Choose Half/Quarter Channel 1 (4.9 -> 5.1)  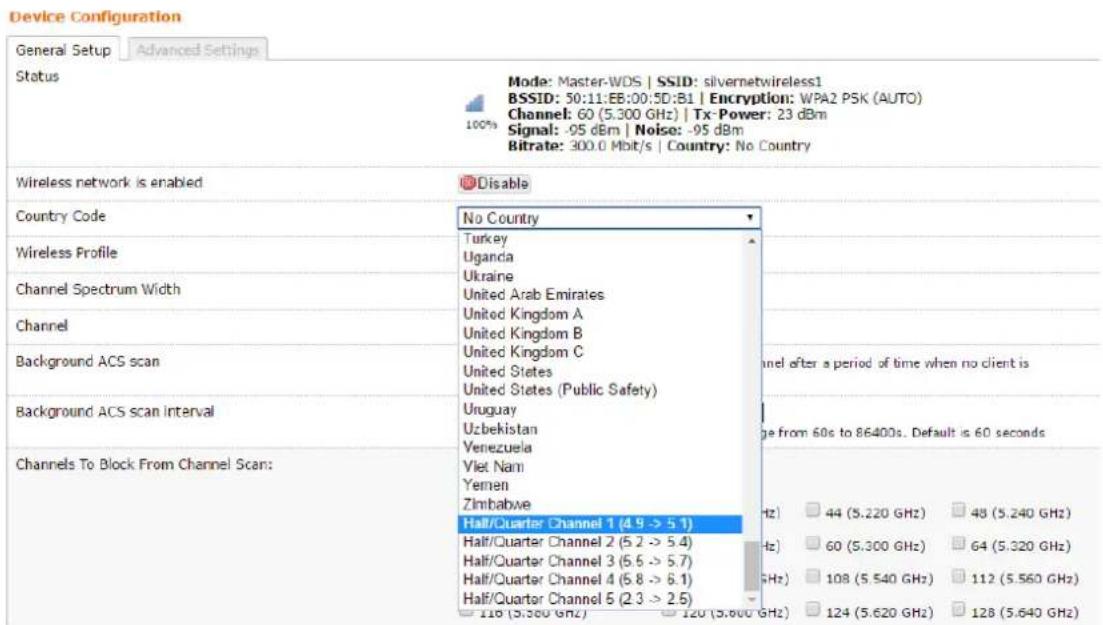click(x=600, y=524)
